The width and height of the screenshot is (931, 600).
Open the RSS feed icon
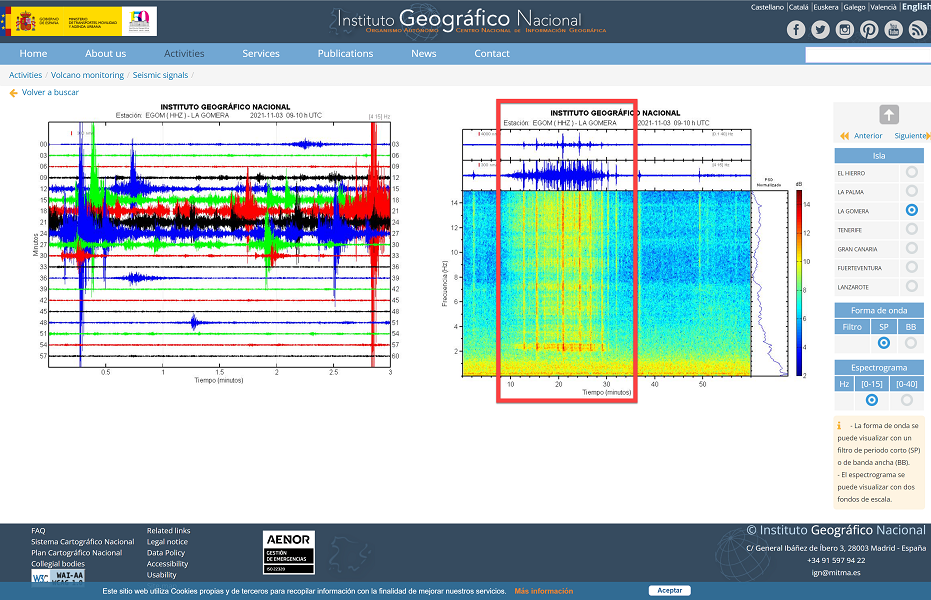[917, 30]
